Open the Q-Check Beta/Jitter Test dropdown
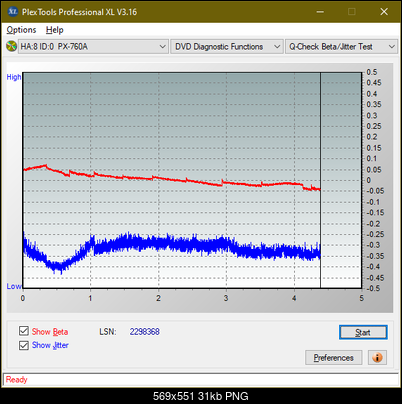402x404 pixels. [341, 47]
